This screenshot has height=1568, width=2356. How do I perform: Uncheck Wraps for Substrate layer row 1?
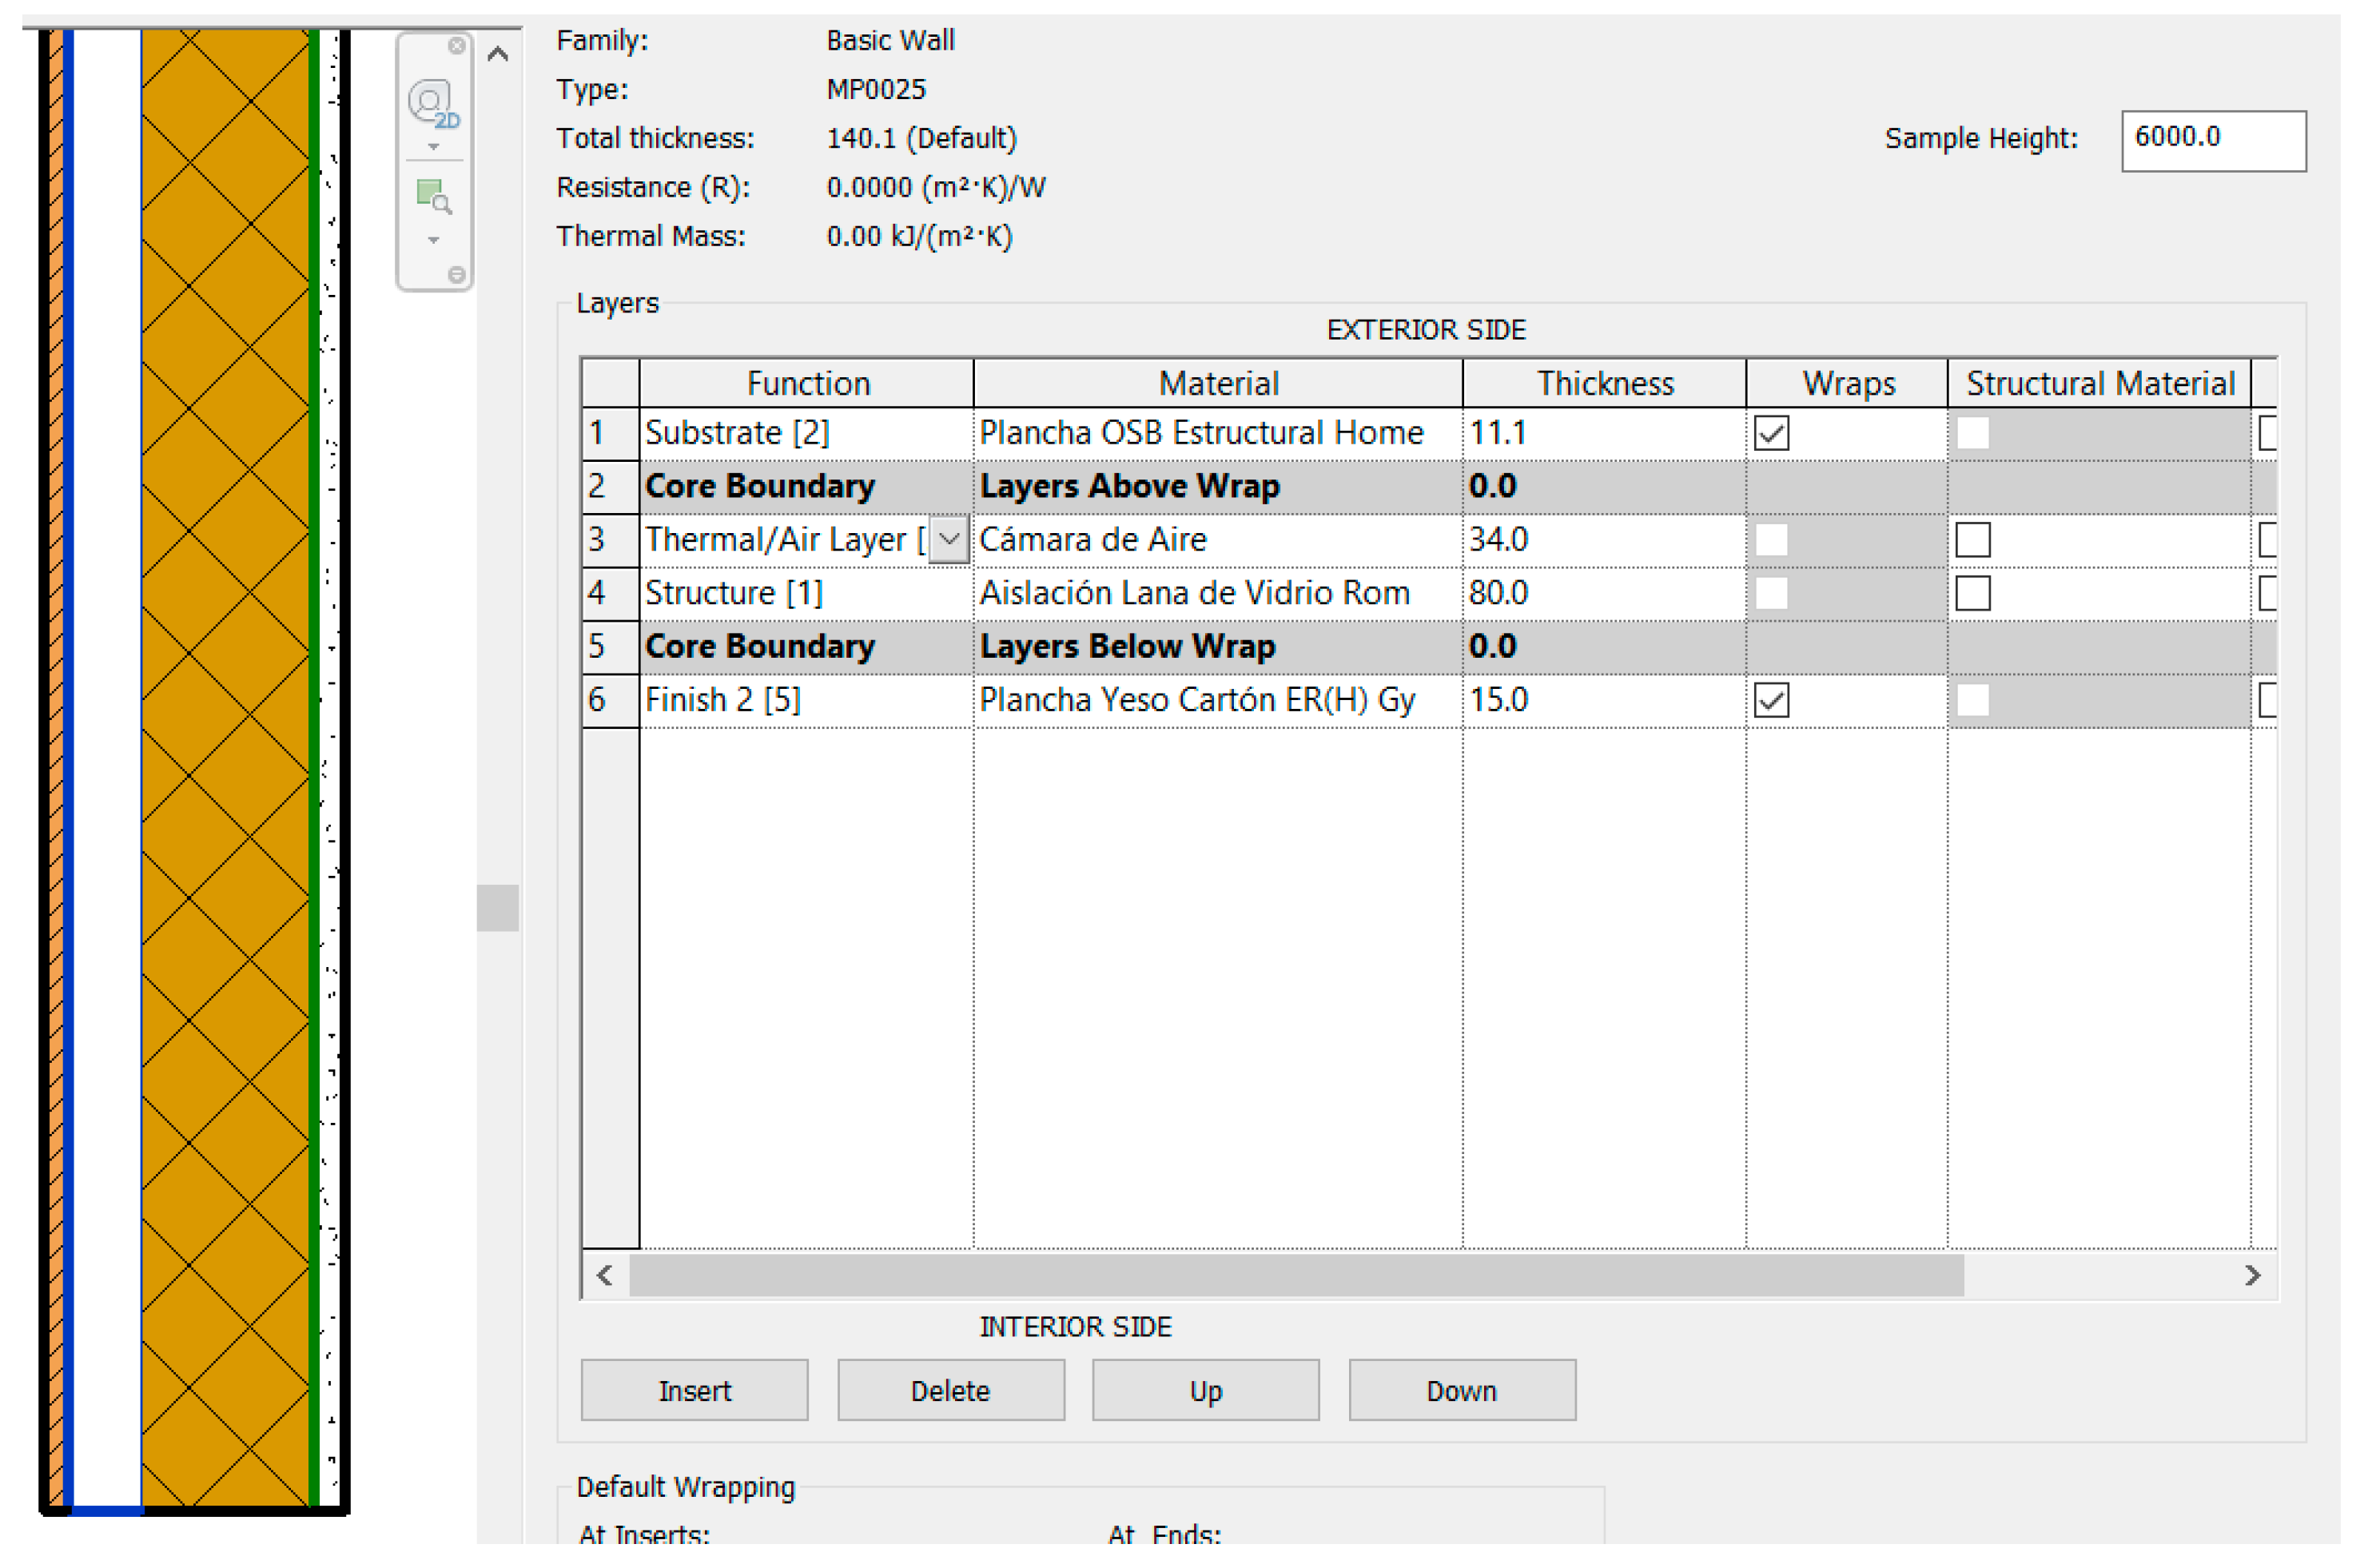(x=1771, y=433)
